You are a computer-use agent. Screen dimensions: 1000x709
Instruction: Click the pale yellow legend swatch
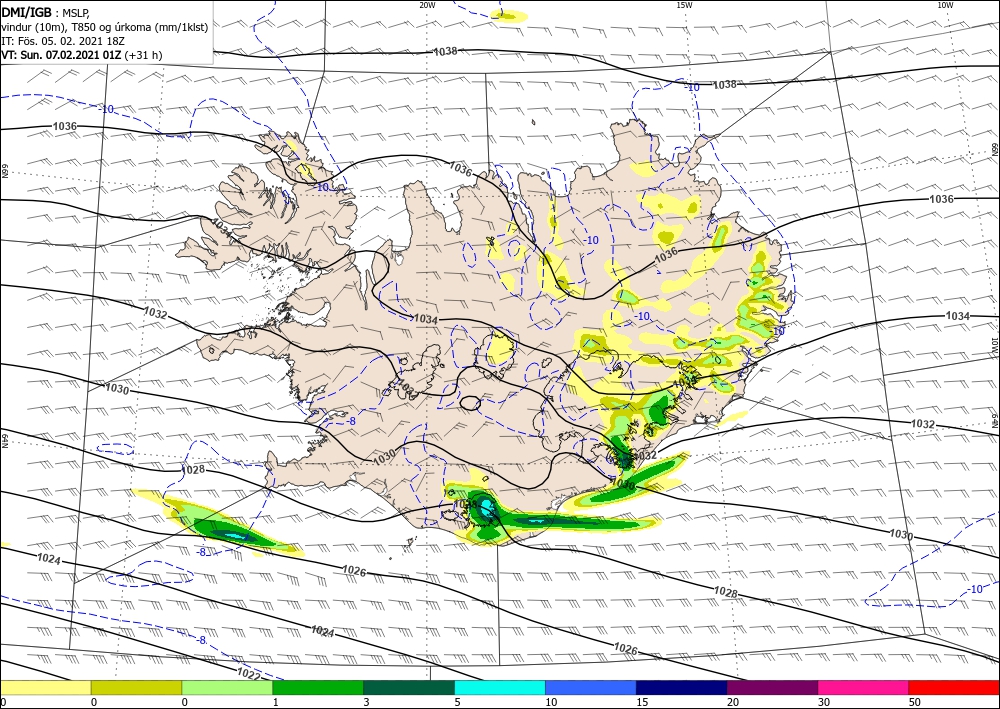click(x=45, y=688)
